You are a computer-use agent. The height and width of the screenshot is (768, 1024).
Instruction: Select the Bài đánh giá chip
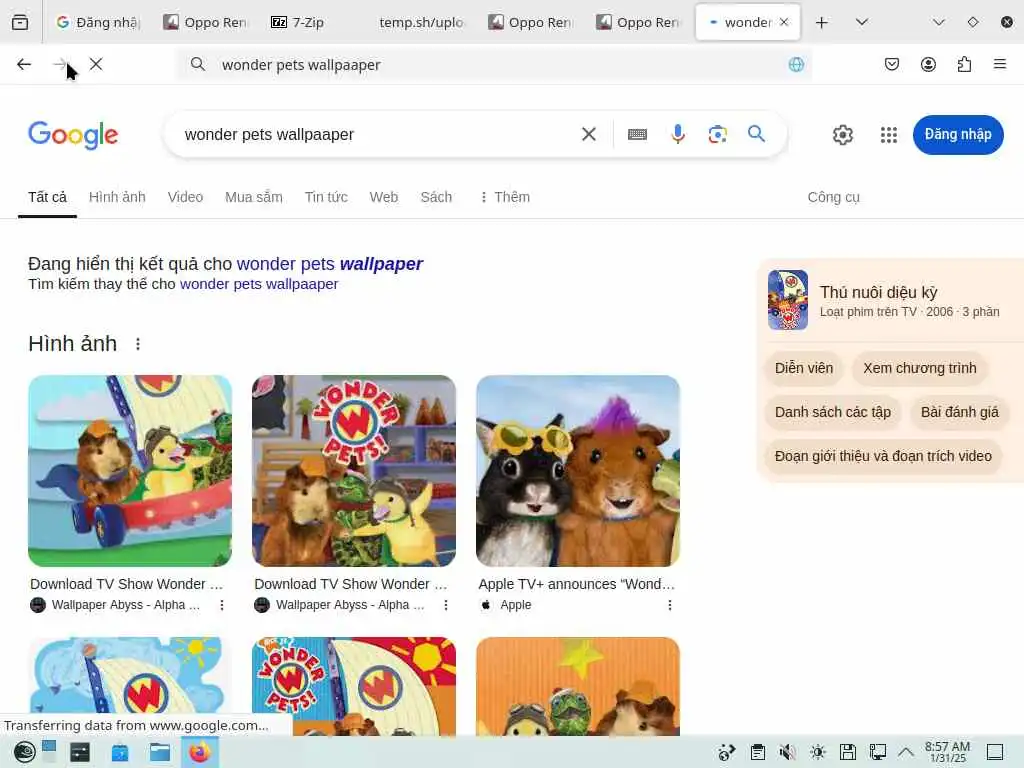click(x=959, y=412)
